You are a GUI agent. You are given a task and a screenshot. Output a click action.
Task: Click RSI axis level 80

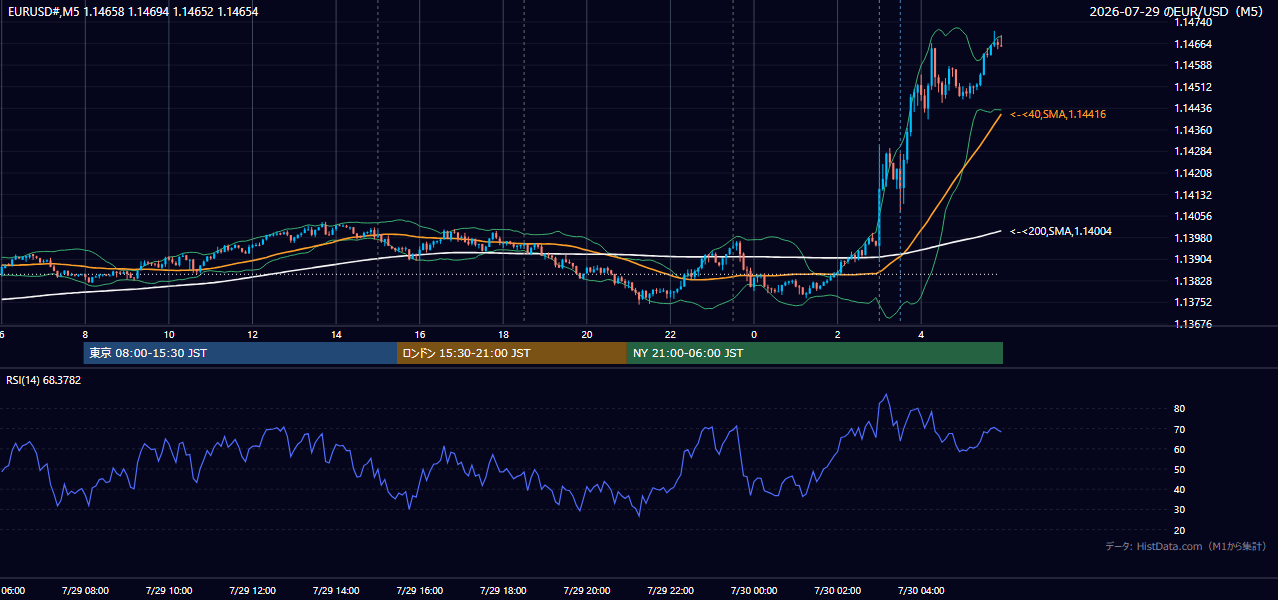(x=1180, y=409)
